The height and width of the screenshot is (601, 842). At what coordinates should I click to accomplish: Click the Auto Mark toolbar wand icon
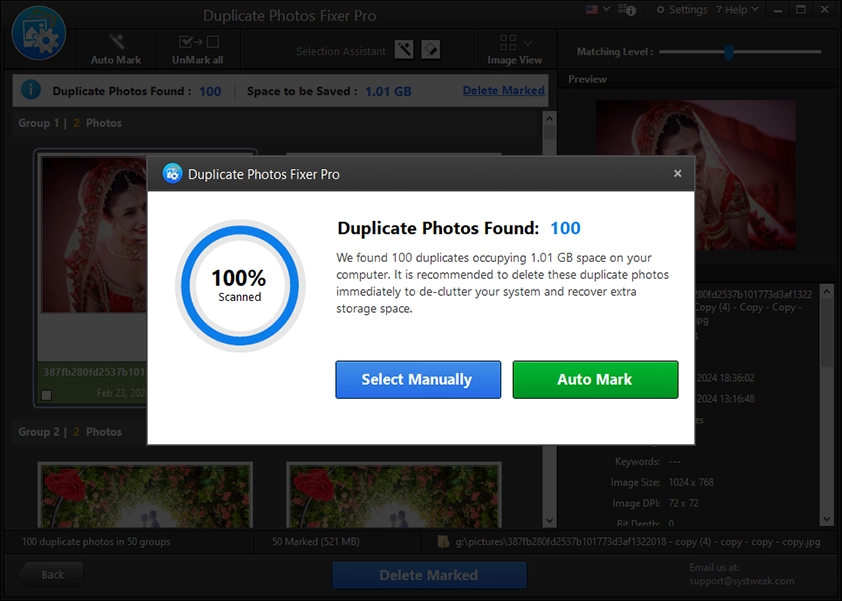tap(116, 42)
